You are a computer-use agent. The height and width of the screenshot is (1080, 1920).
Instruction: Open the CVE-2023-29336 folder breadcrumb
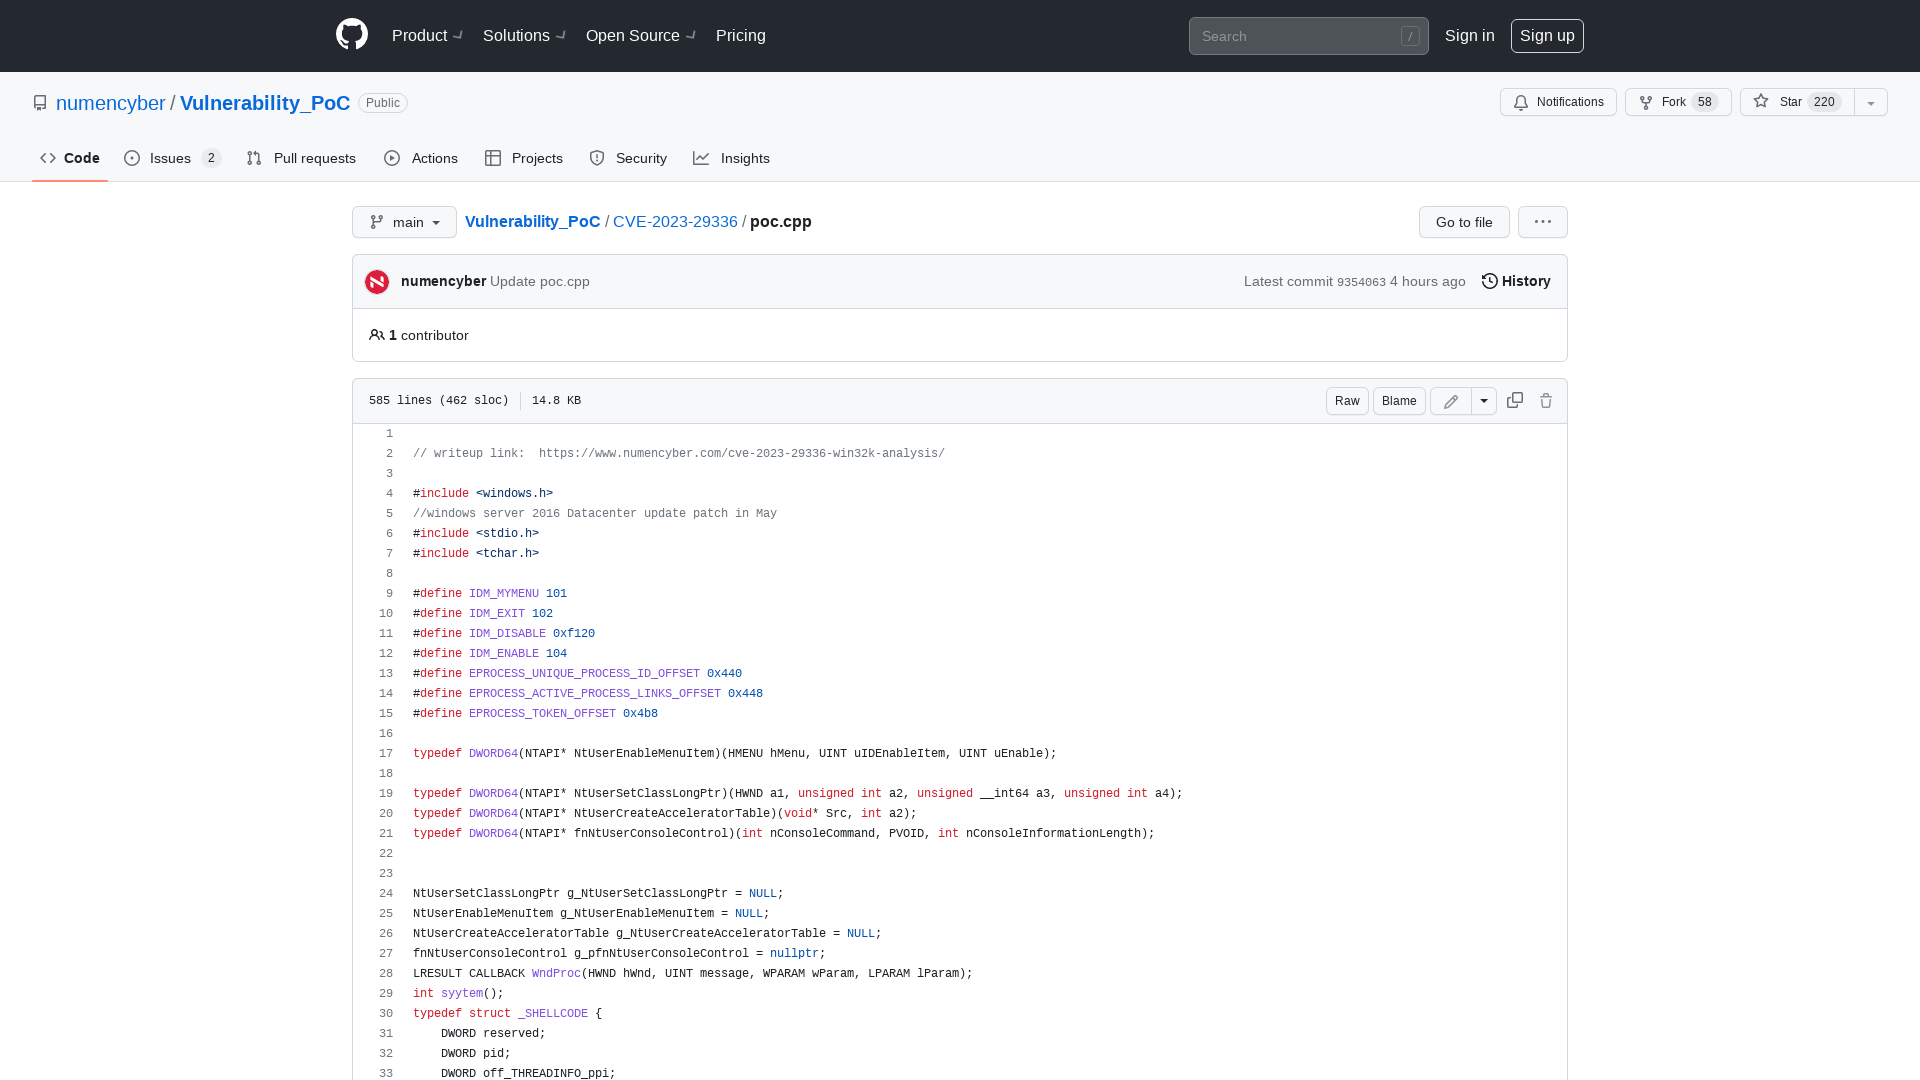point(675,221)
